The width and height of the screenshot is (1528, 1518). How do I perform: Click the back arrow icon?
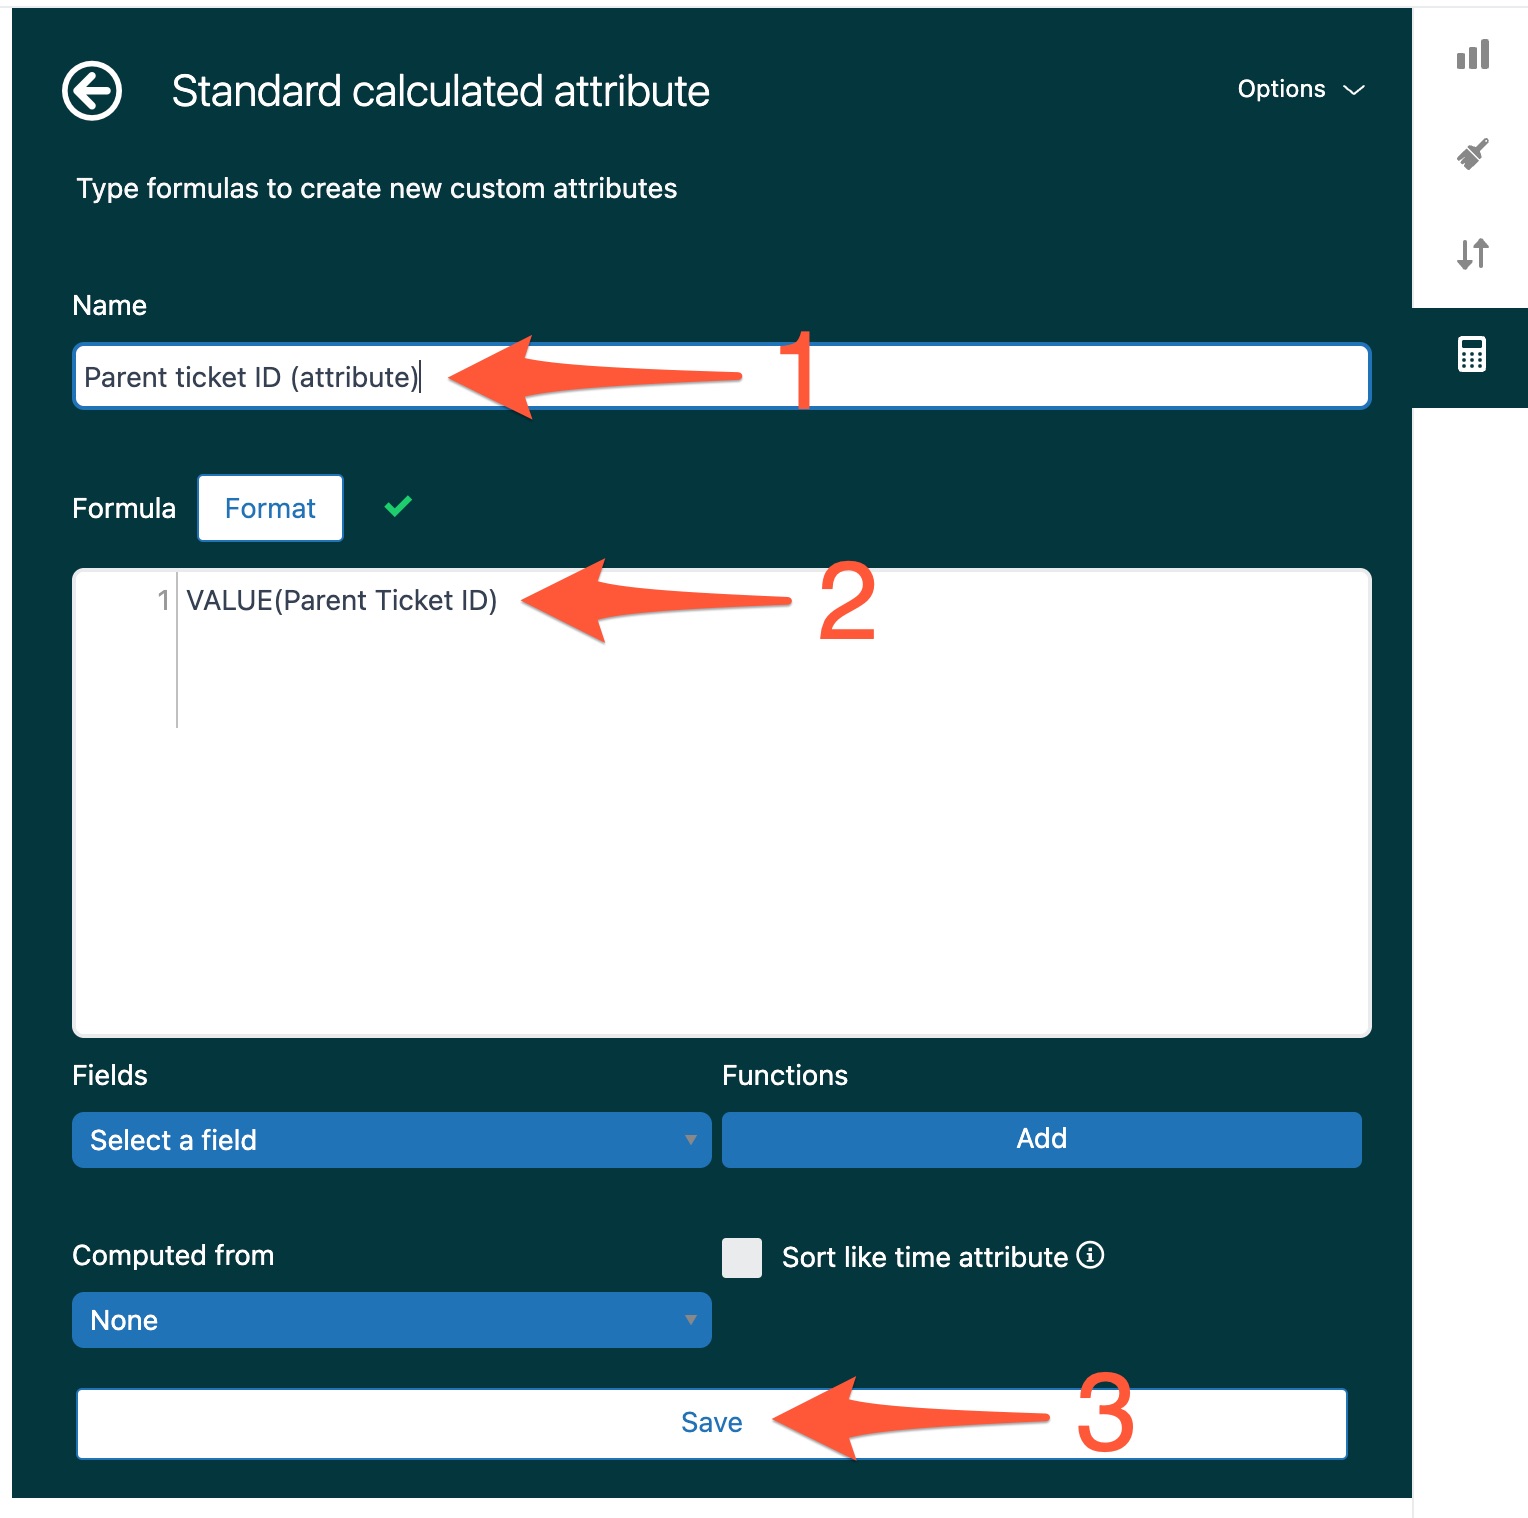[x=92, y=91]
